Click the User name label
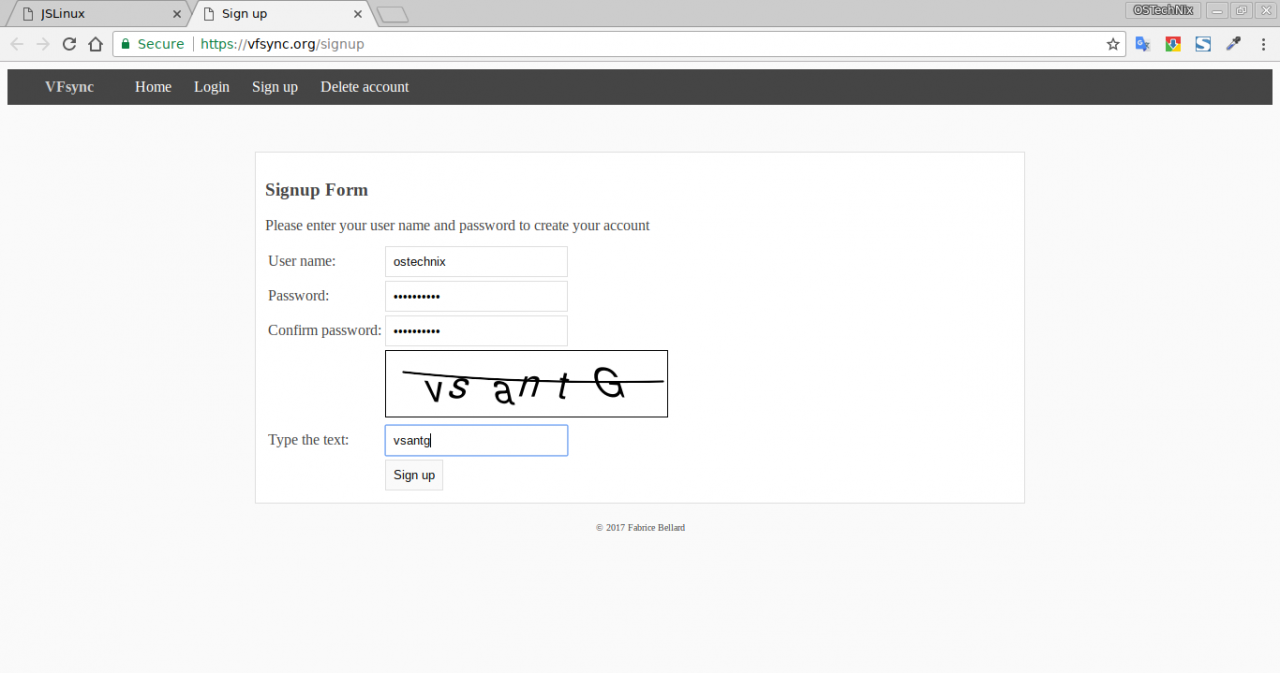This screenshot has width=1280, height=673. [x=302, y=261]
